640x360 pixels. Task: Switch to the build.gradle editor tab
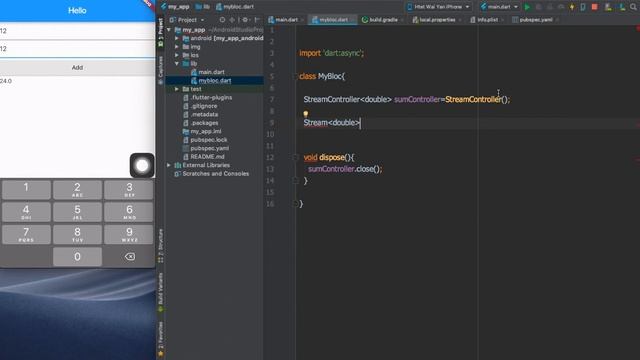(383, 20)
